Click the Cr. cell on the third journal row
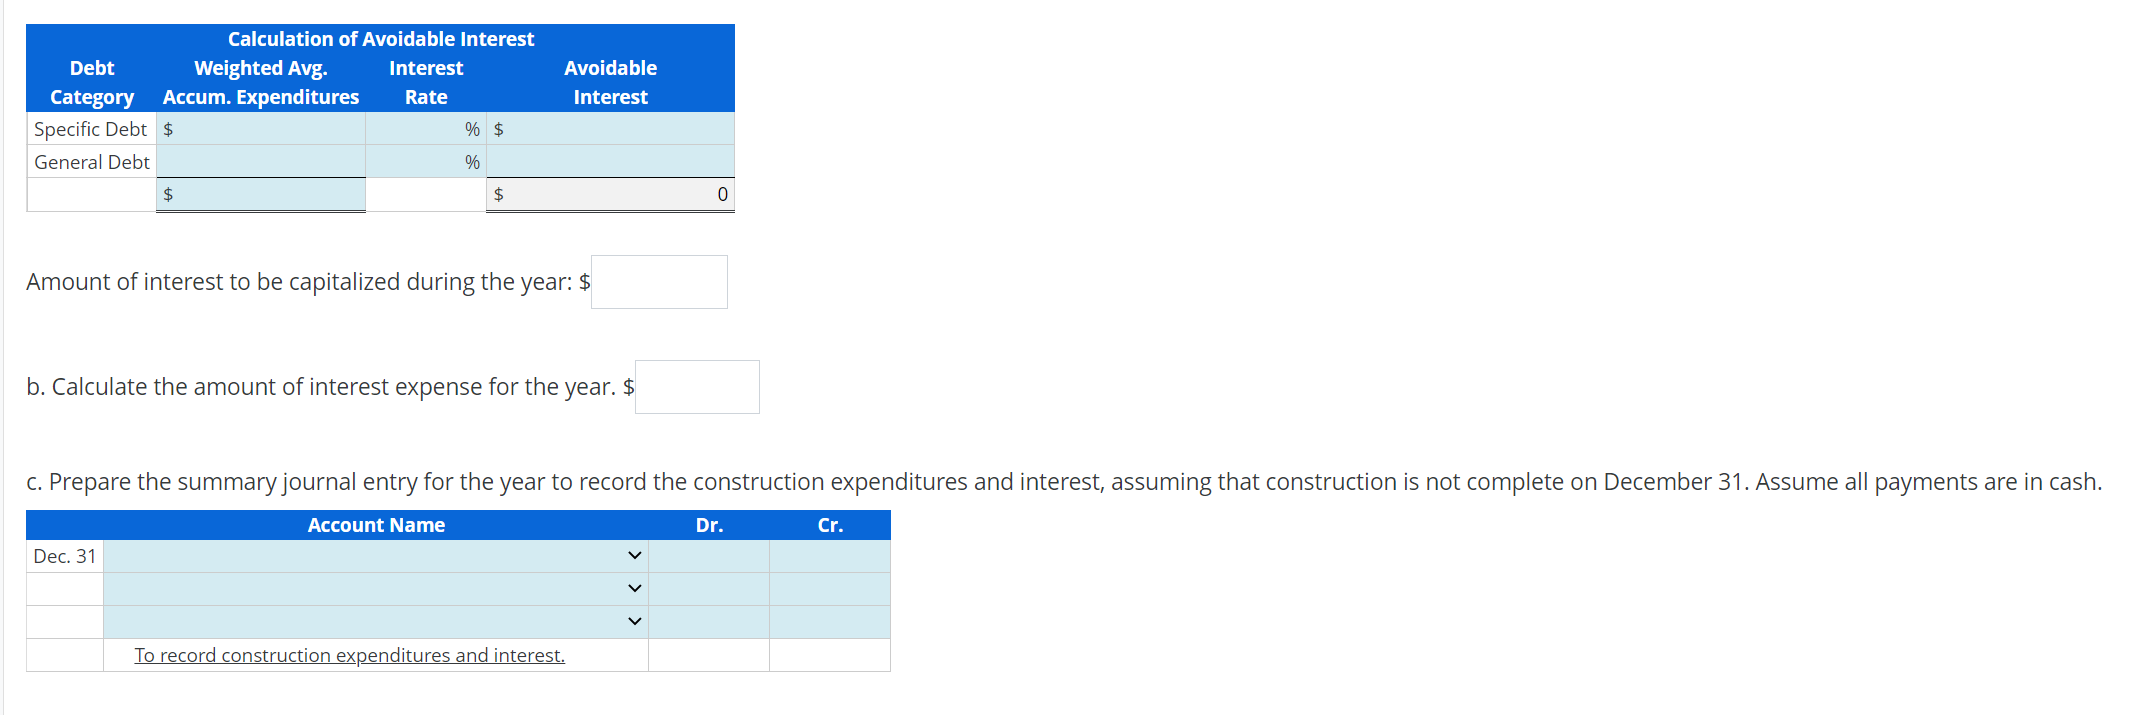The height and width of the screenshot is (715, 2131). click(x=829, y=620)
